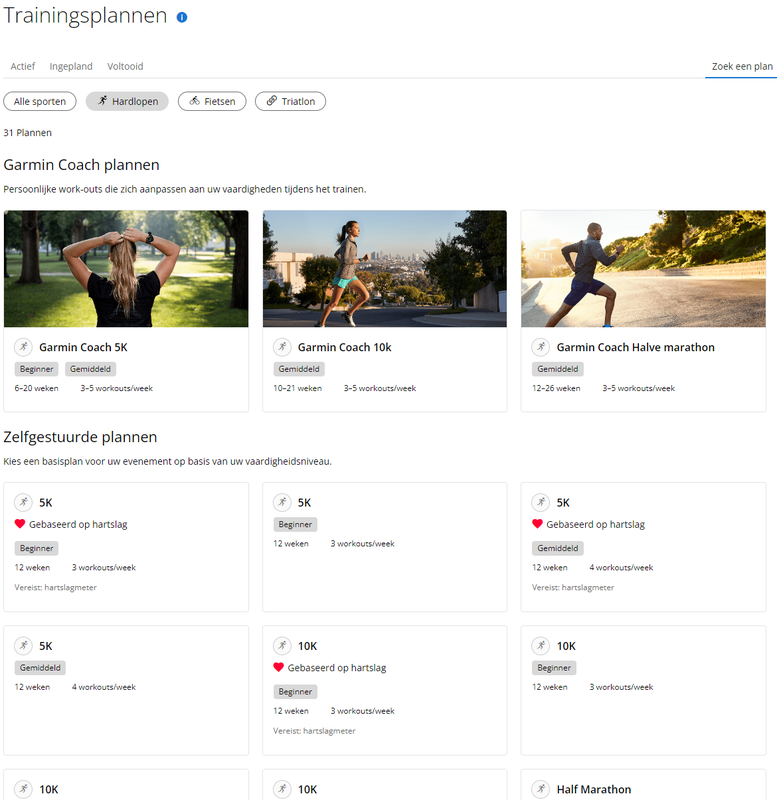The height and width of the screenshot is (800, 777).
Task: Select the Zoek een plan tab
Action: [742, 66]
